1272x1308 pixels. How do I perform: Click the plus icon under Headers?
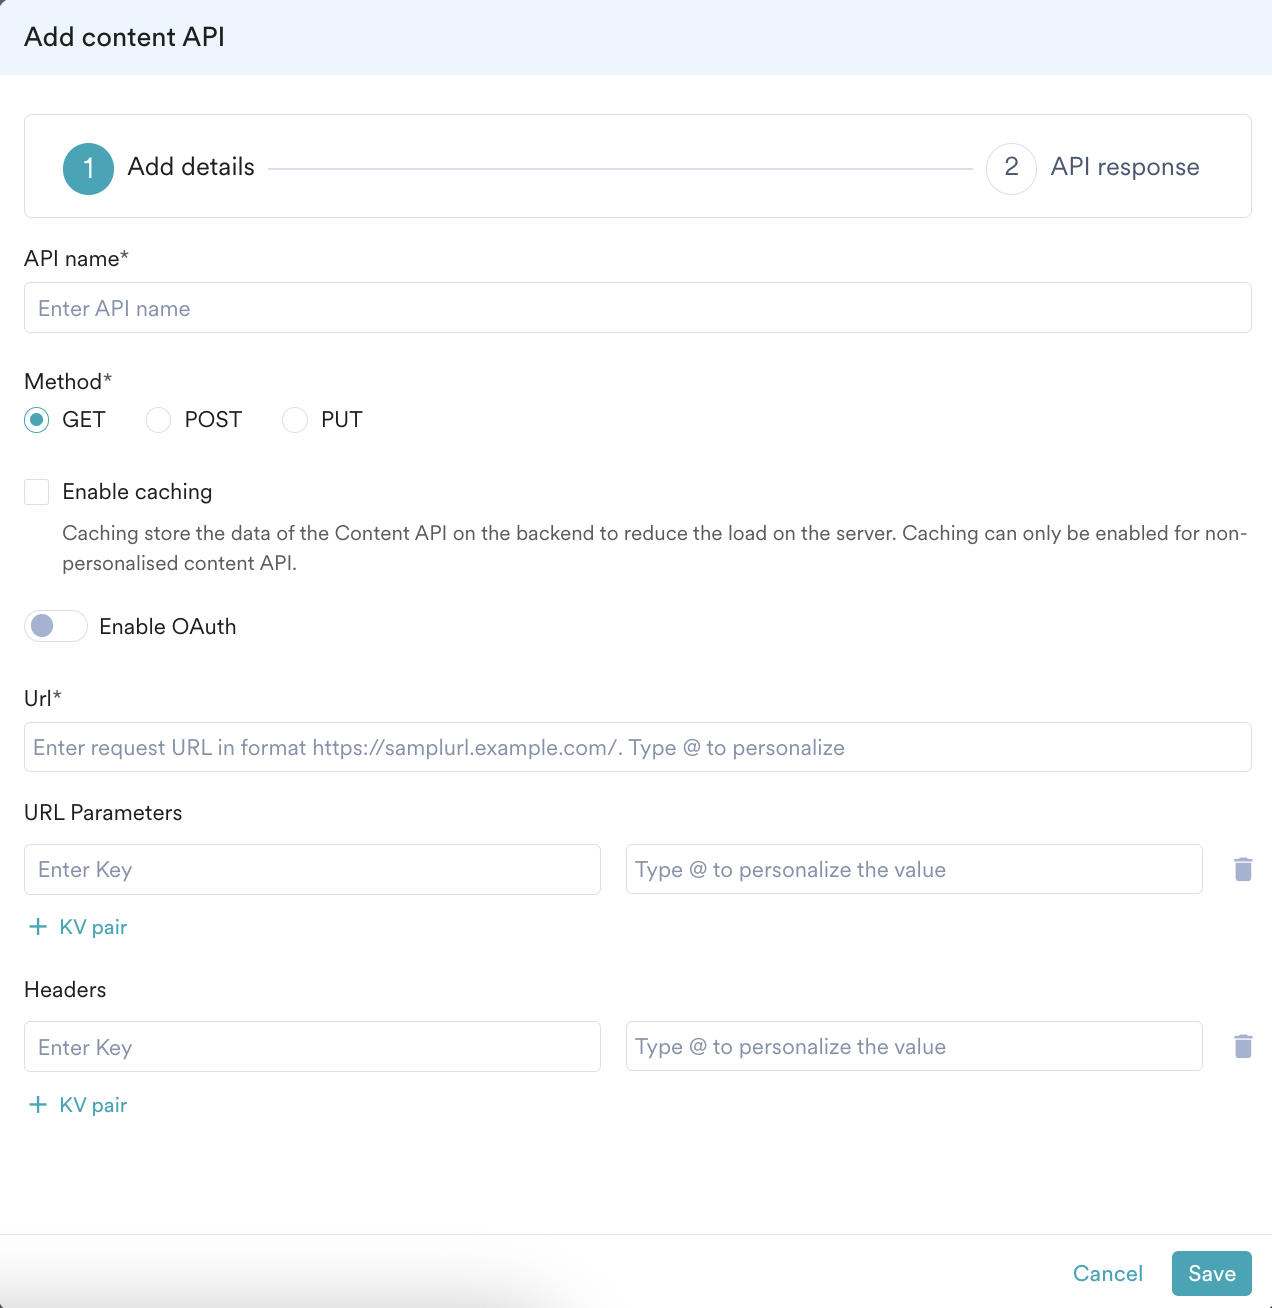(x=38, y=1105)
